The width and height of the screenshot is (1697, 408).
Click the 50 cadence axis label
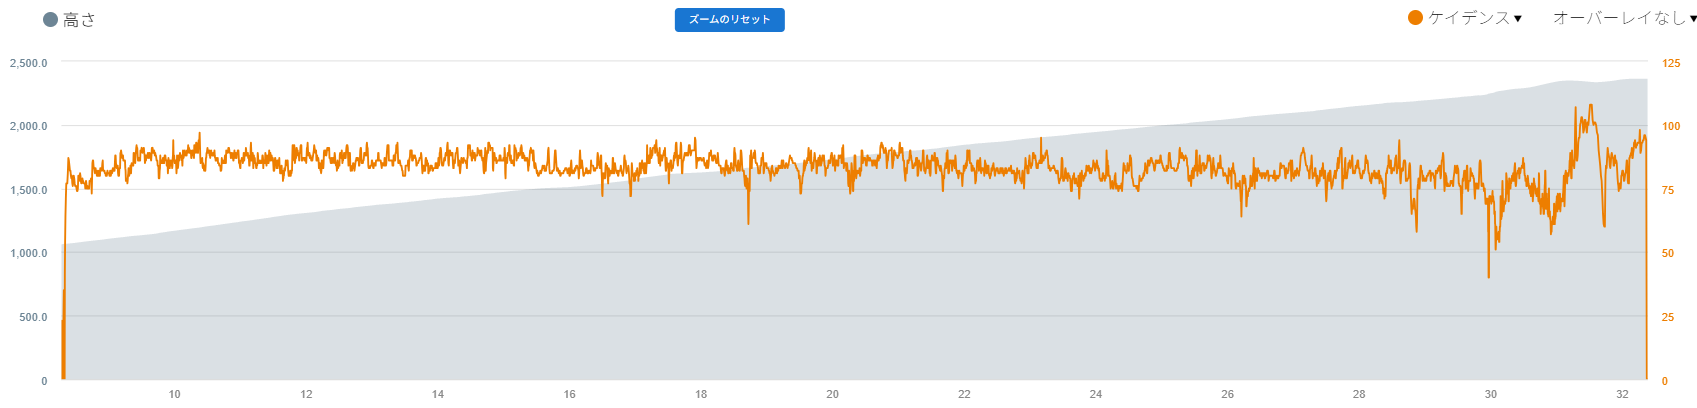(x=1668, y=253)
